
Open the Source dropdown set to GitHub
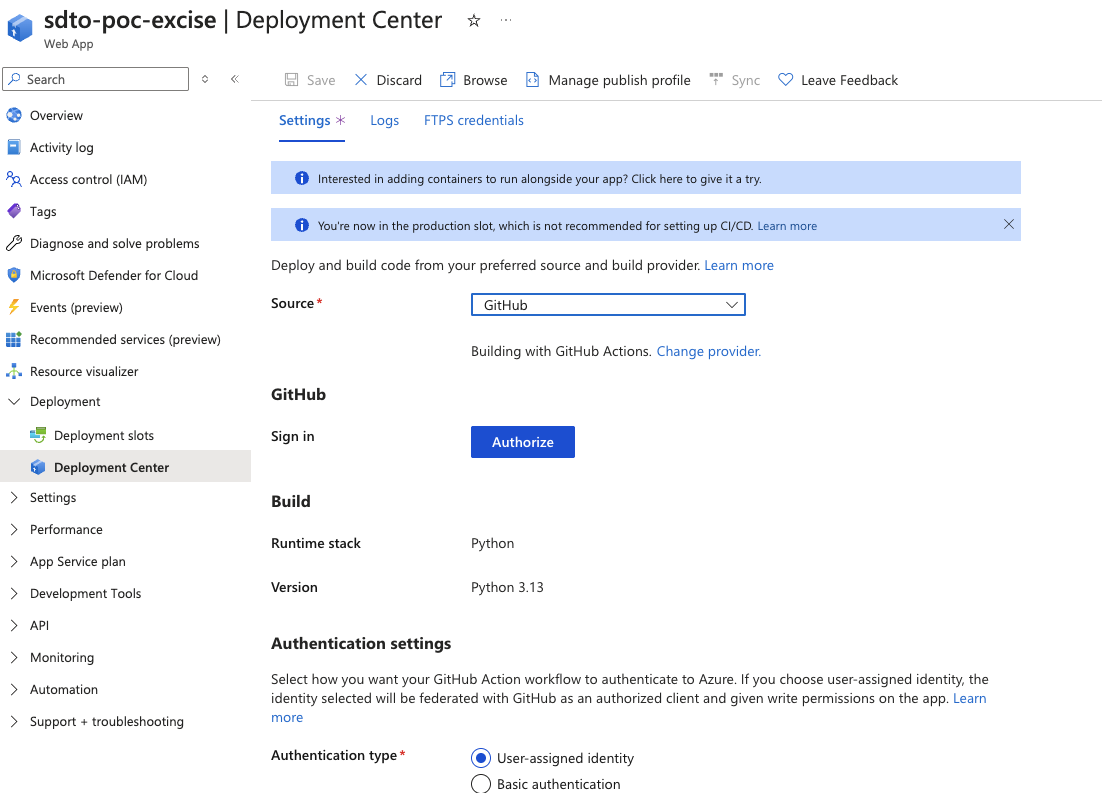point(608,304)
